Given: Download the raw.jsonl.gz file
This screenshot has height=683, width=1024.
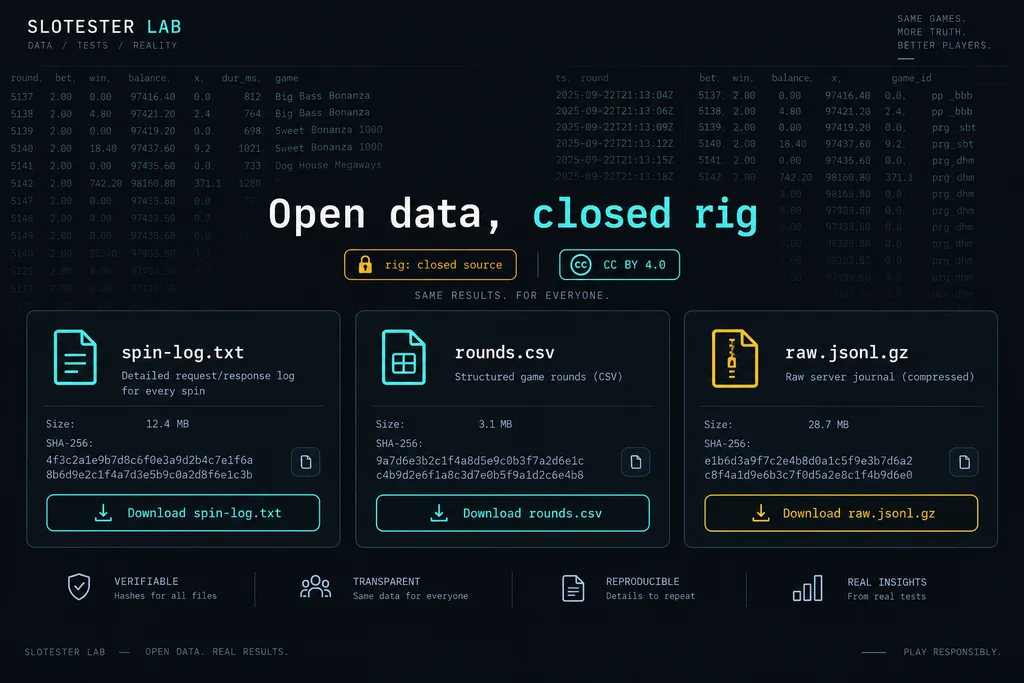Looking at the screenshot, I should (x=841, y=513).
